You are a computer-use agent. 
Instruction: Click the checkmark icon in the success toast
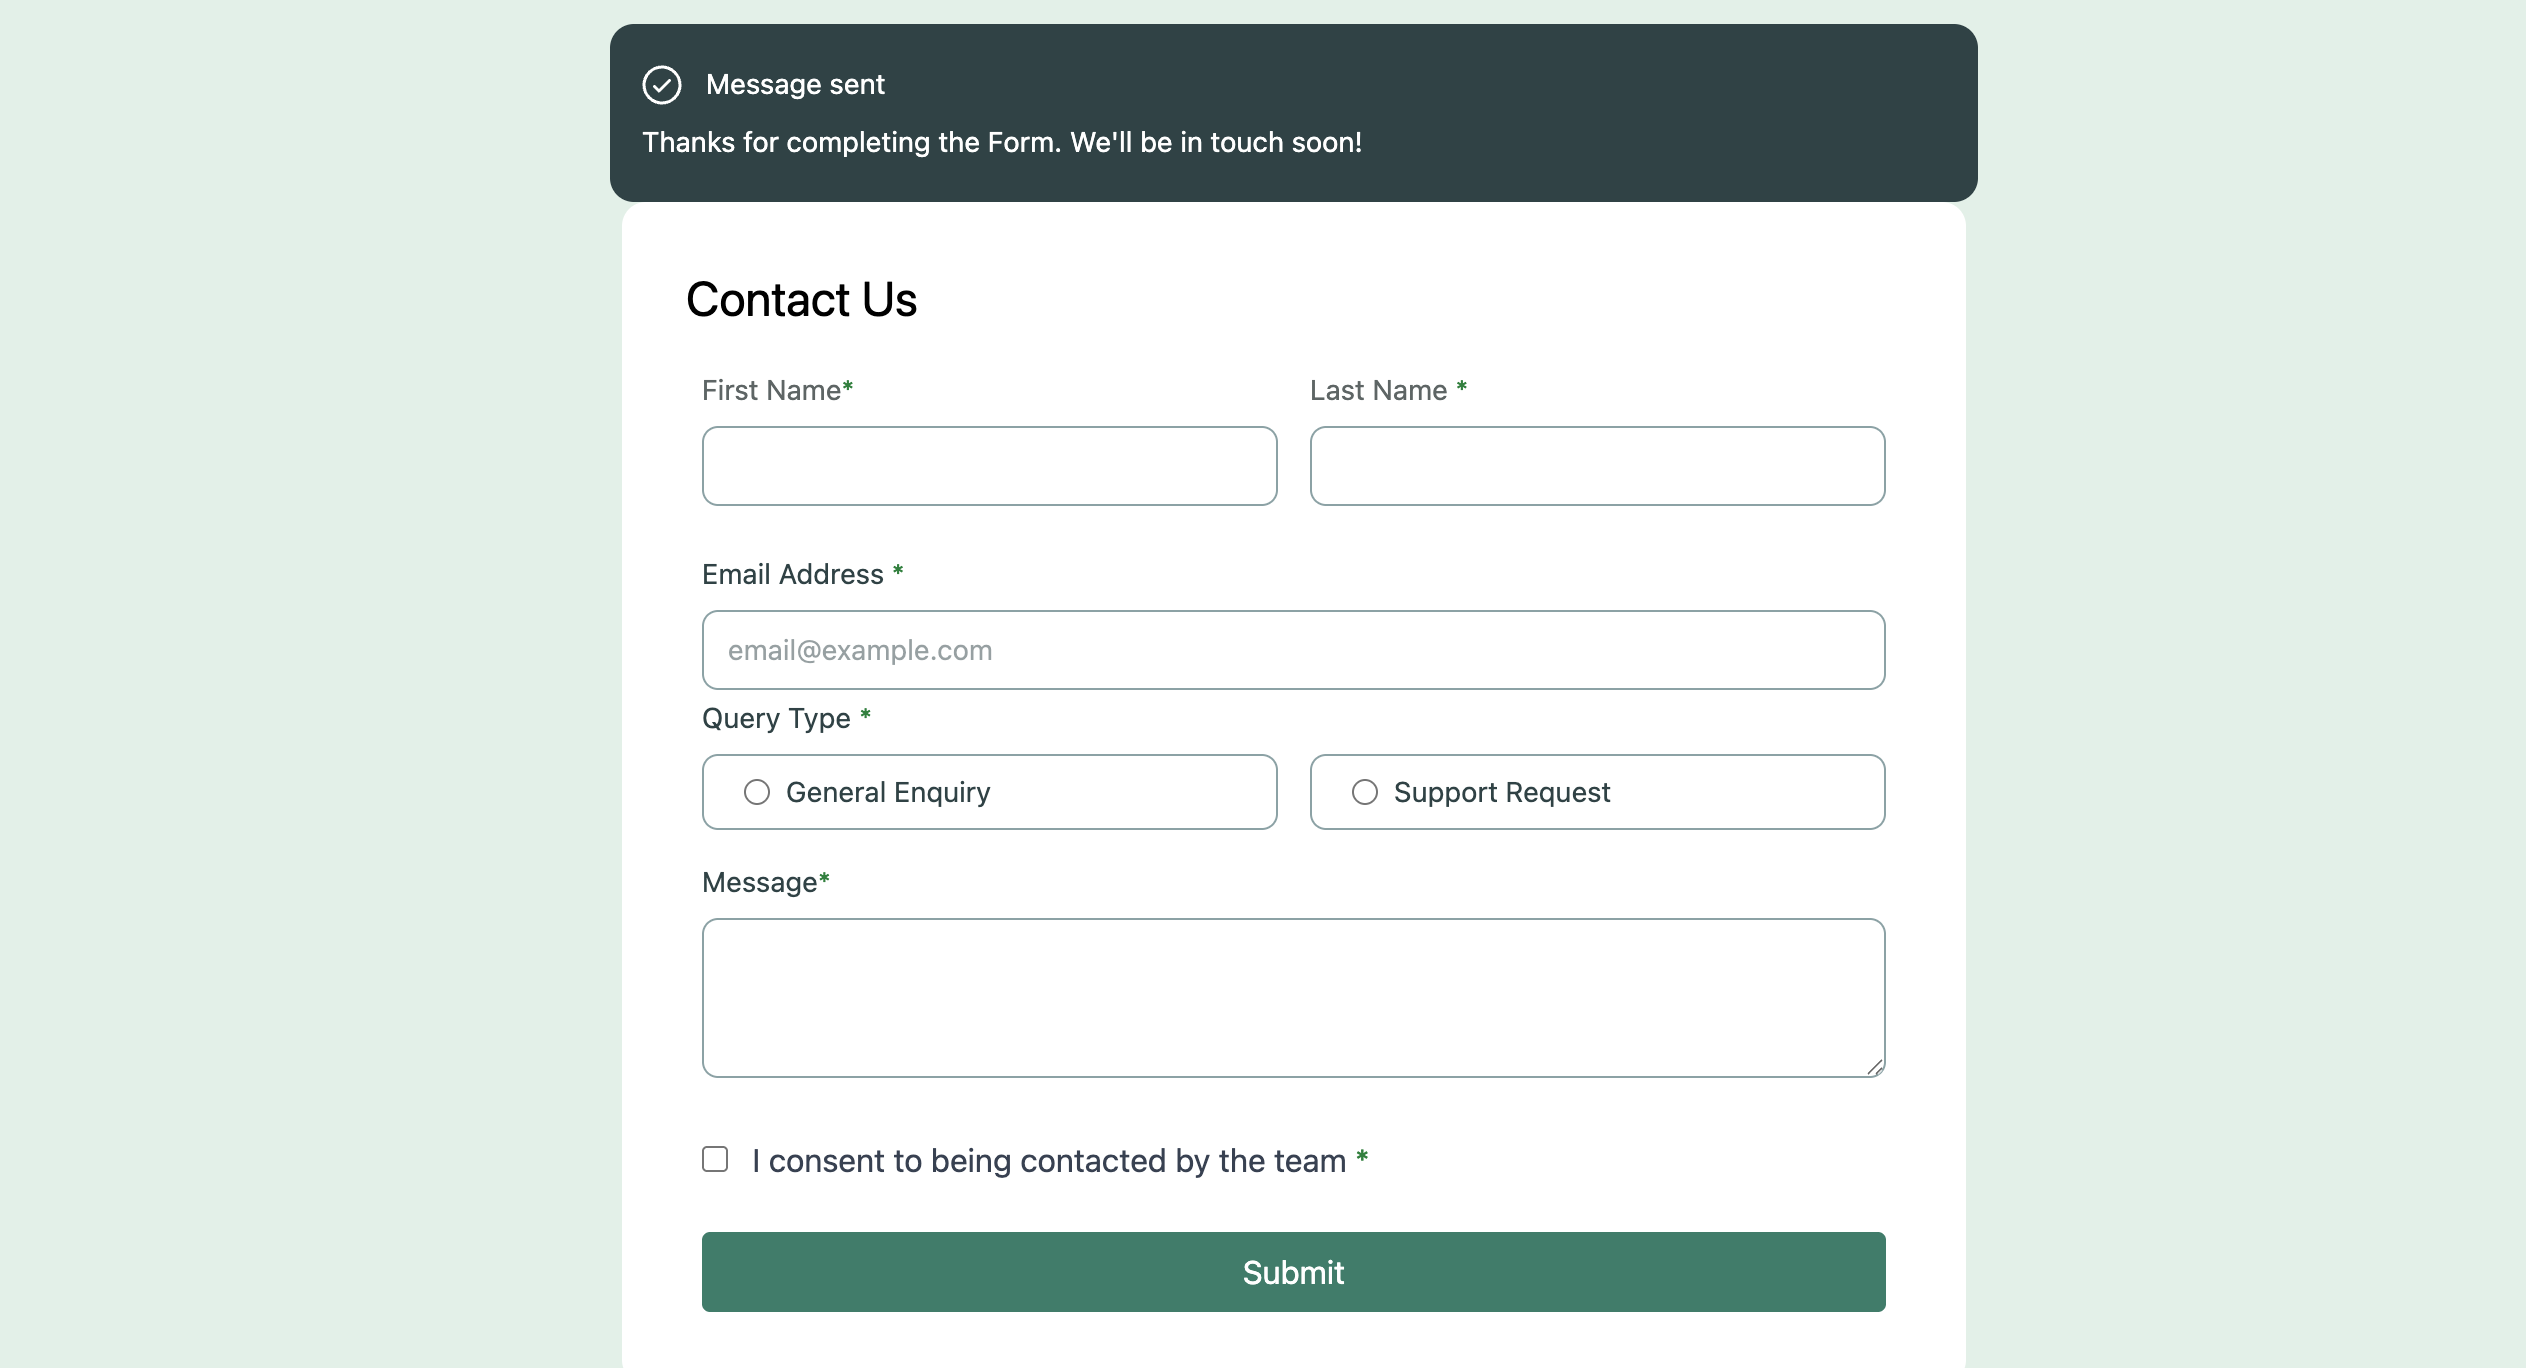(x=662, y=85)
